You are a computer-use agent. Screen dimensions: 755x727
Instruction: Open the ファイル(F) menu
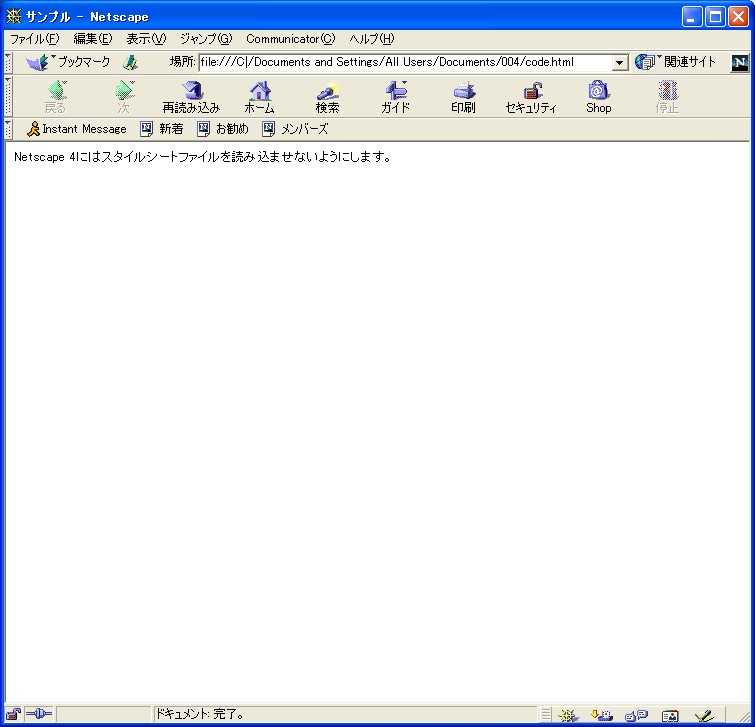click(35, 39)
